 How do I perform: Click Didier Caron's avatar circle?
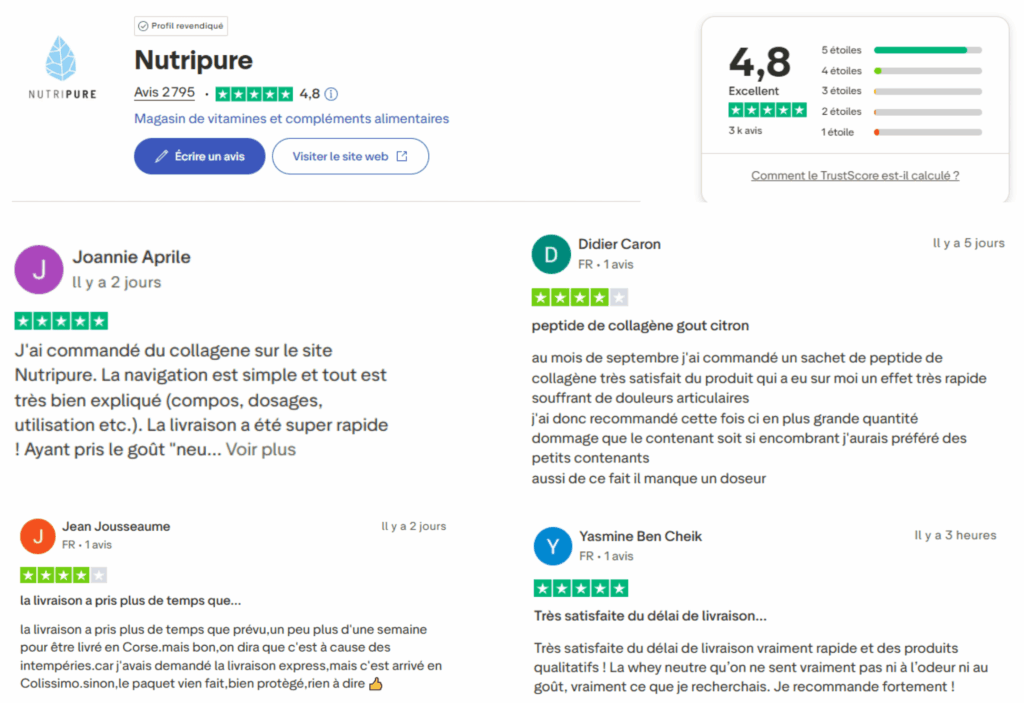(x=550, y=254)
